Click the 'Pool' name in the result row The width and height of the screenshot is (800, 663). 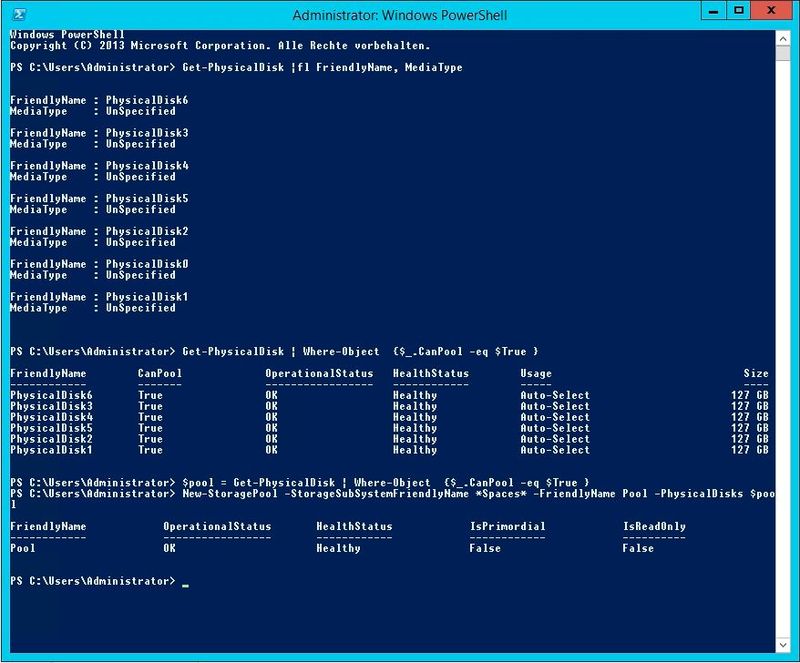coord(23,548)
